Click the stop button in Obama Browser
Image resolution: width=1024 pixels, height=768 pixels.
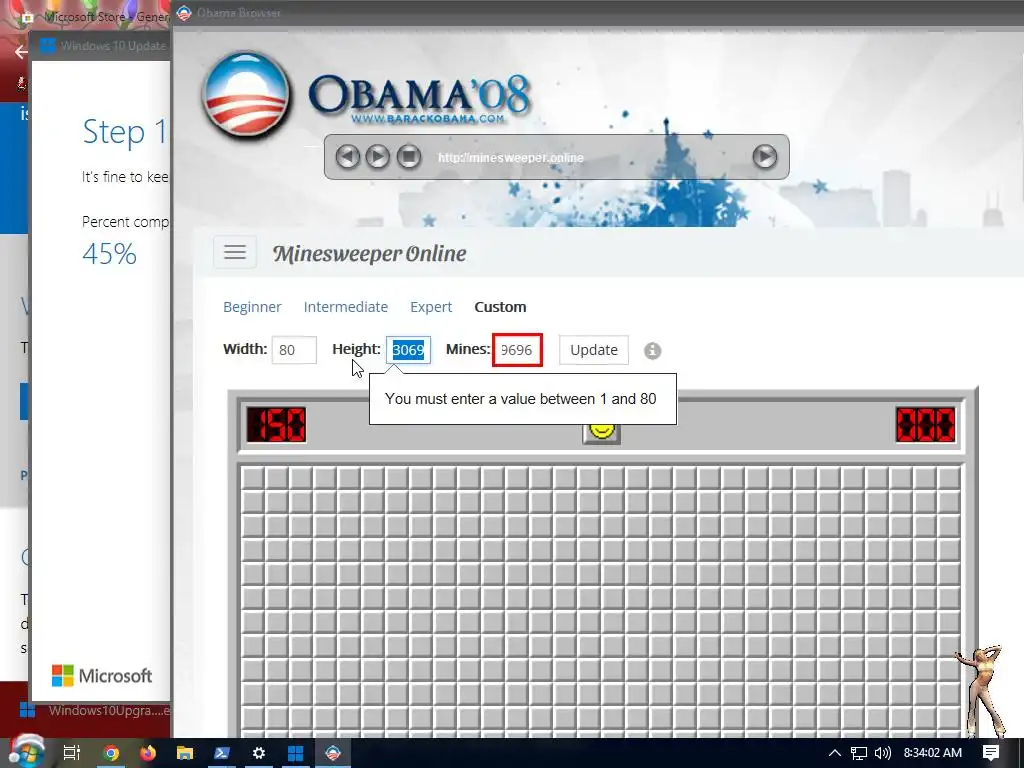point(409,157)
